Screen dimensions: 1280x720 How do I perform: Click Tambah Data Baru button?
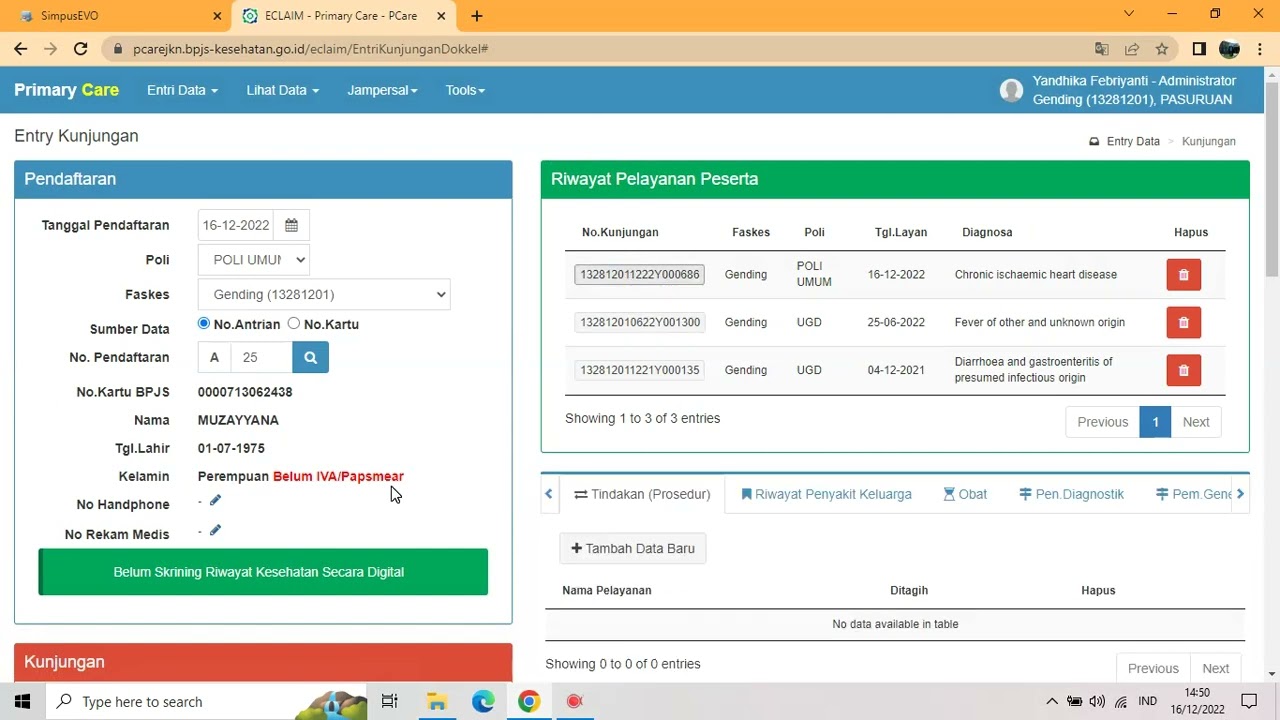633,548
